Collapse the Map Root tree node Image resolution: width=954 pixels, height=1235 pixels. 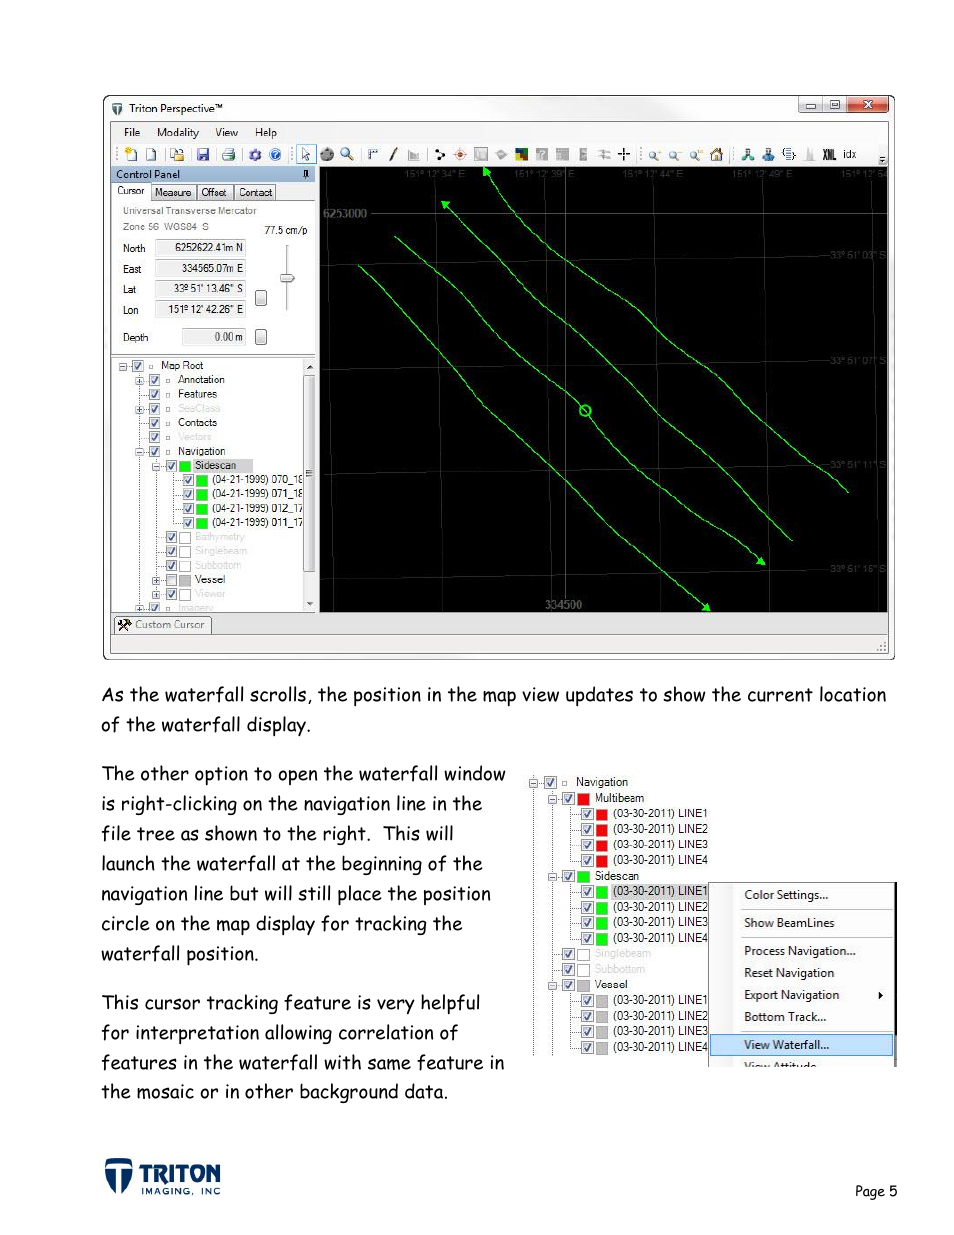pos(123,366)
